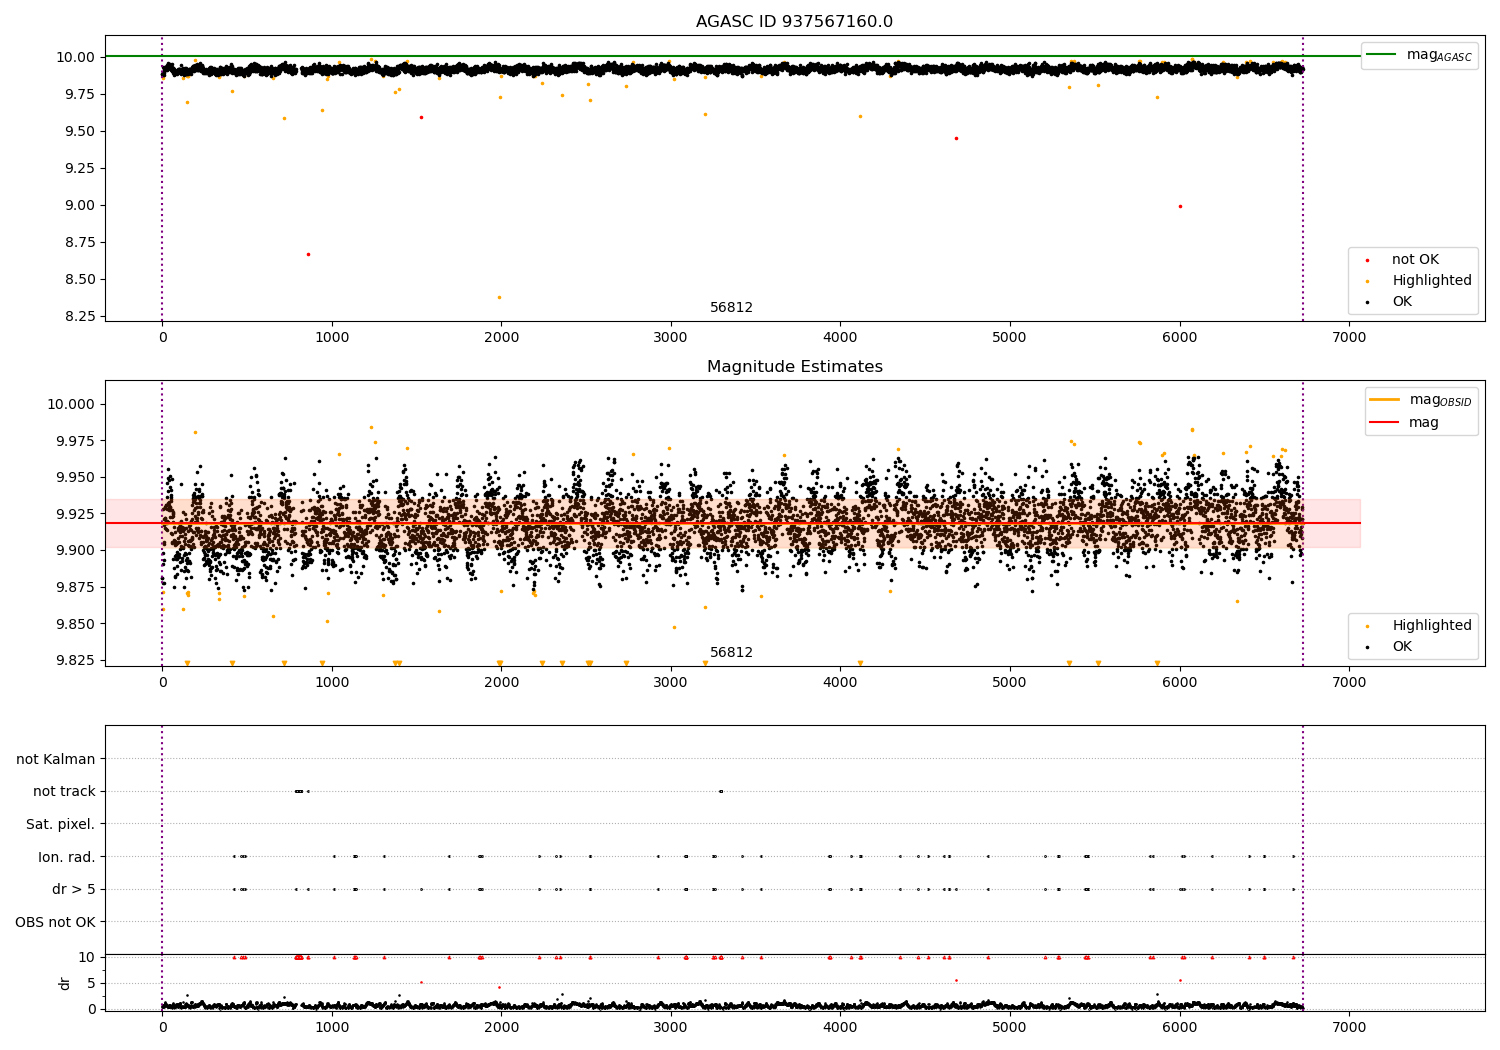Click the '3000' x-tick under the top plot
This screenshot has height=1050, width=1500.
[x=671, y=338]
